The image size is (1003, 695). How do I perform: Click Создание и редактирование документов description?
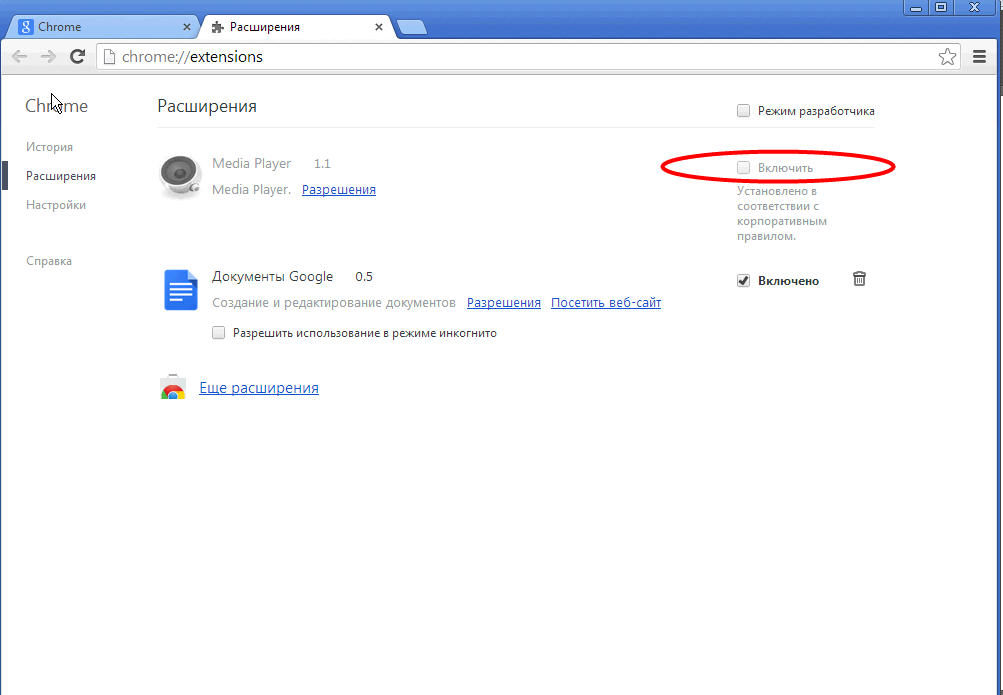334,303
